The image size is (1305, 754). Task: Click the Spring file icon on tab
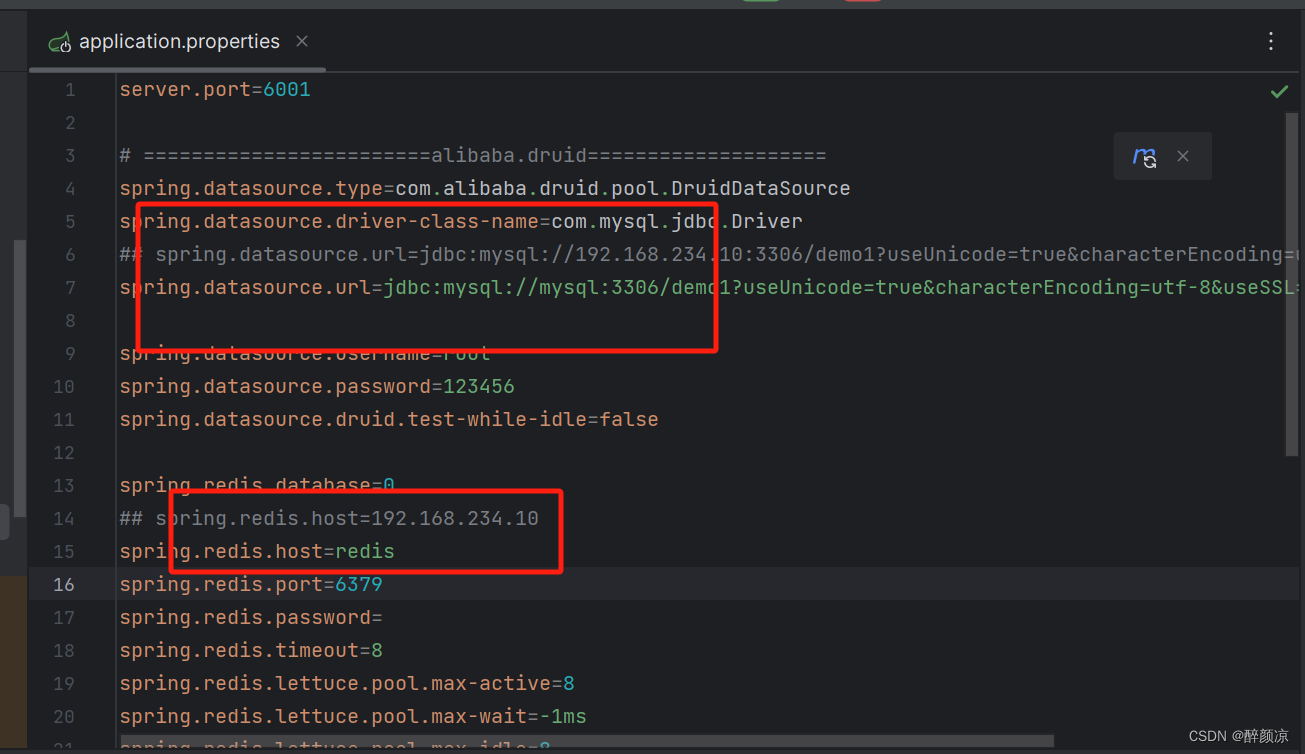click(x=61, y=42)
